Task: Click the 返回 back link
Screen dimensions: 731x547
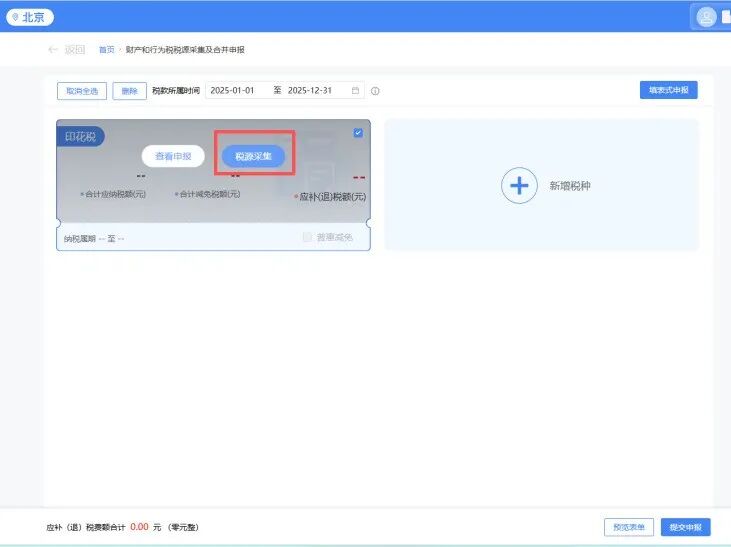Action: click(74, 49)
